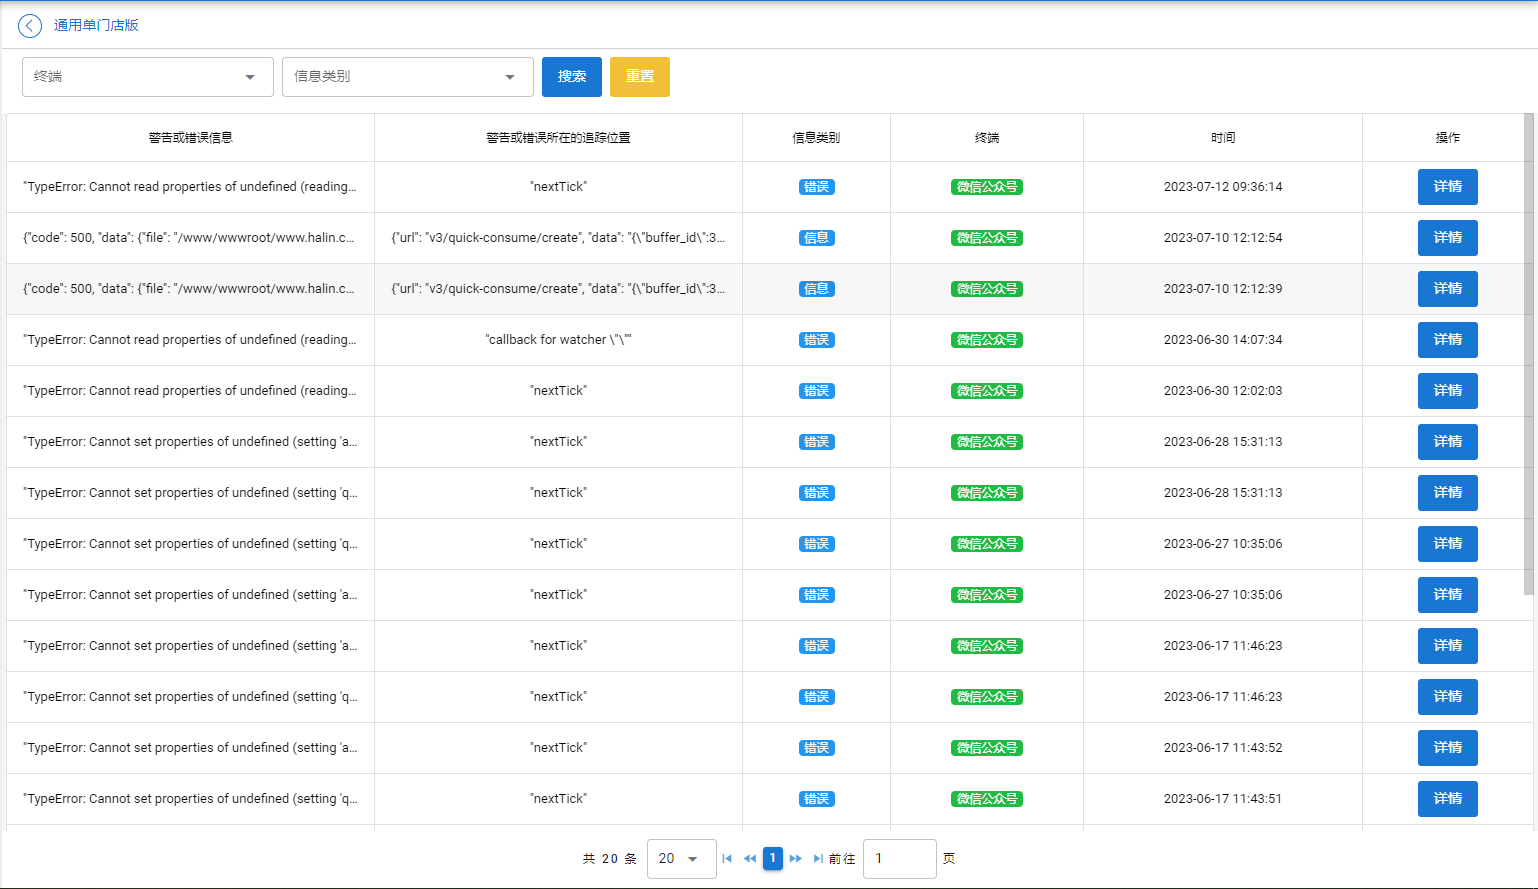This screenshot has width=1538, height=889.
Task: Click the 操作 column header
Action: coord(1448,138)
